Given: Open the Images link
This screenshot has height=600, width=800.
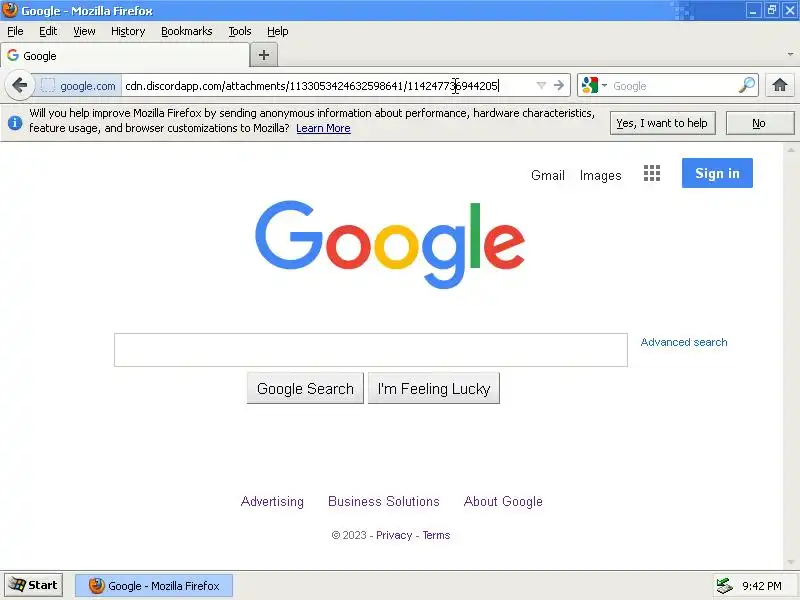Looking at the screenshot, I should 600,176.
